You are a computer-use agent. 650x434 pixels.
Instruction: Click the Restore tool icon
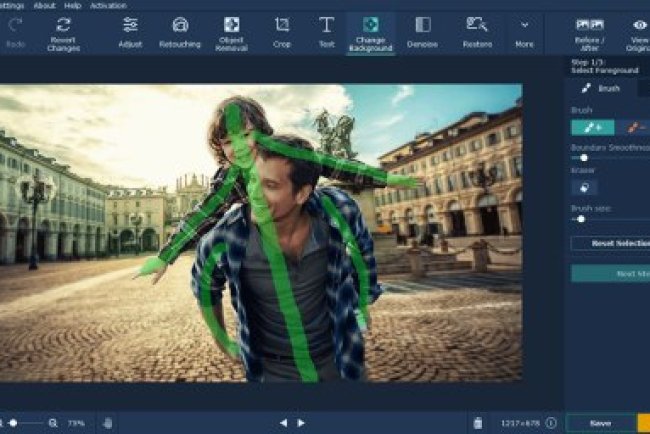[477, 25]
